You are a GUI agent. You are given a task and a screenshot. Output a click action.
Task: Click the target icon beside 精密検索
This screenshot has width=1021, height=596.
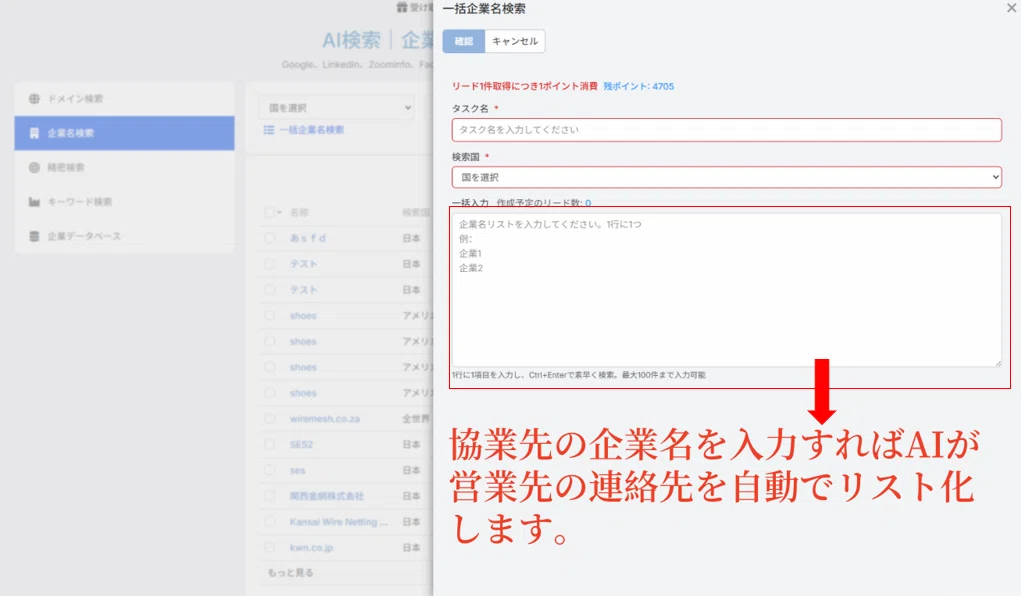pyautogui.click(x=35, y=167)
